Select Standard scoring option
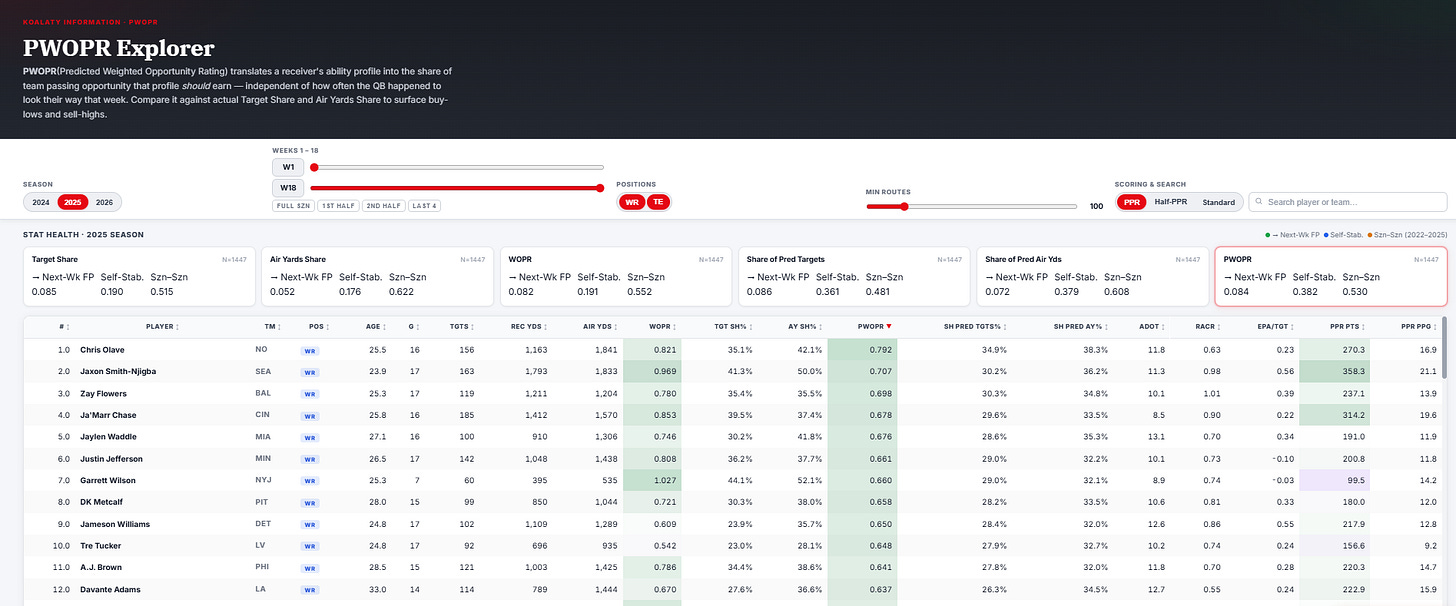The height and width of the screenshot is (606, 1456). pos(1218,202)
